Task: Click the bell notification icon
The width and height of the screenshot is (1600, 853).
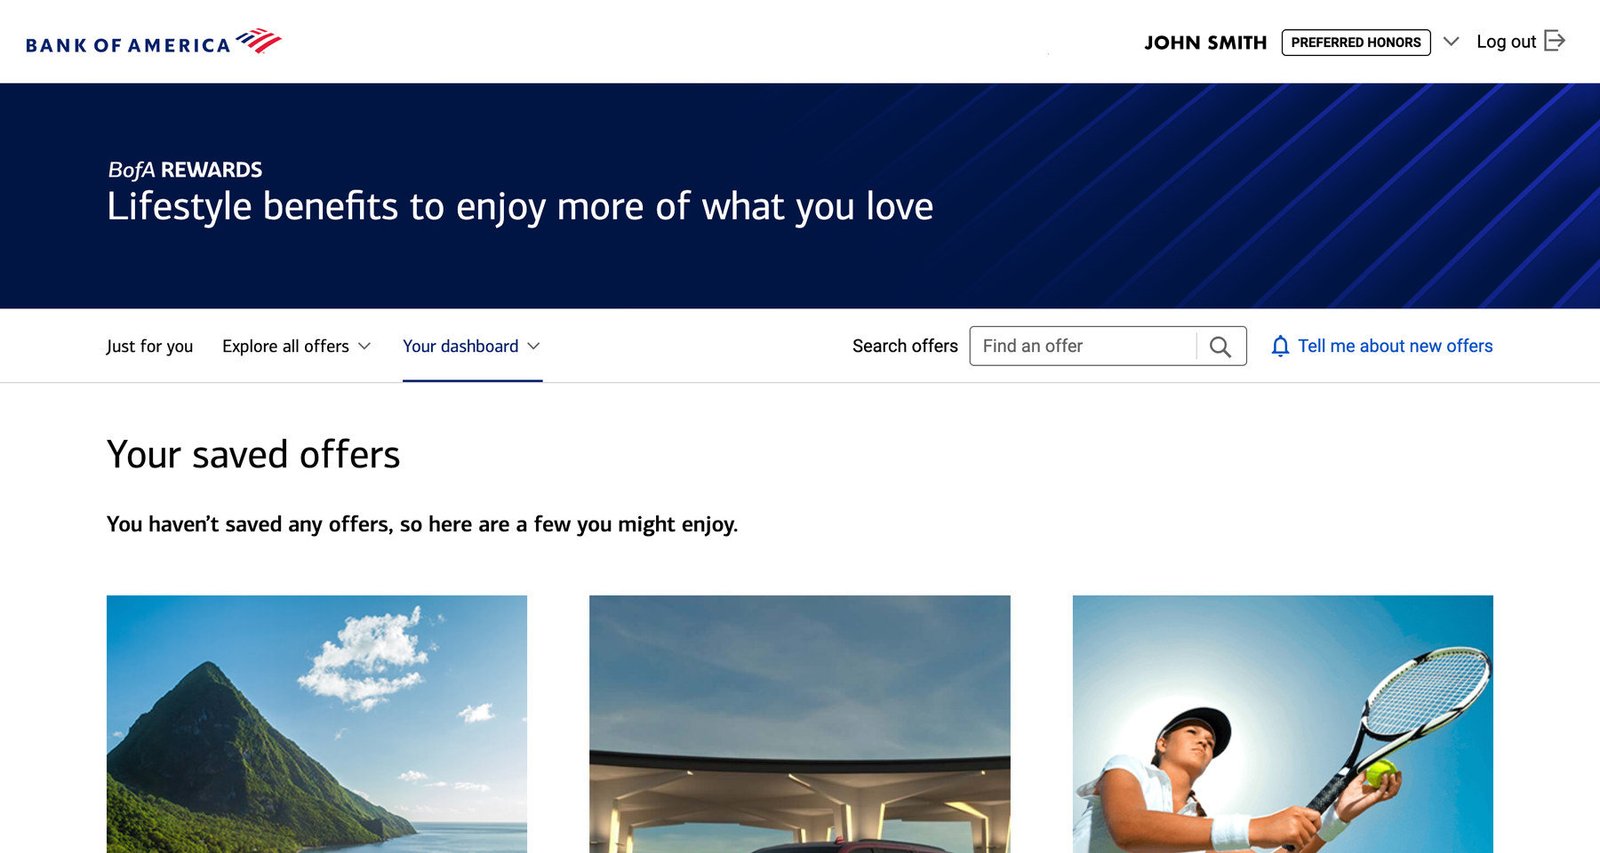Action: pyautogui.click(x=1280, y=346)
